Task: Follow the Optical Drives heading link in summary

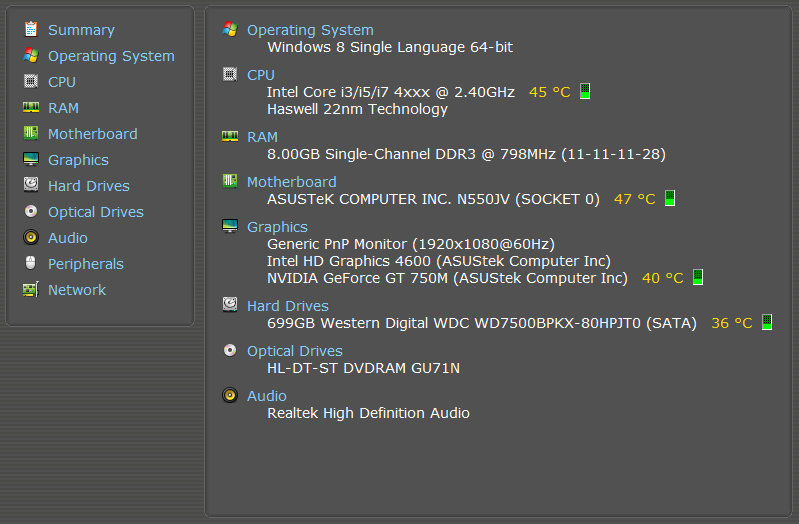Action: pos(295,351)
